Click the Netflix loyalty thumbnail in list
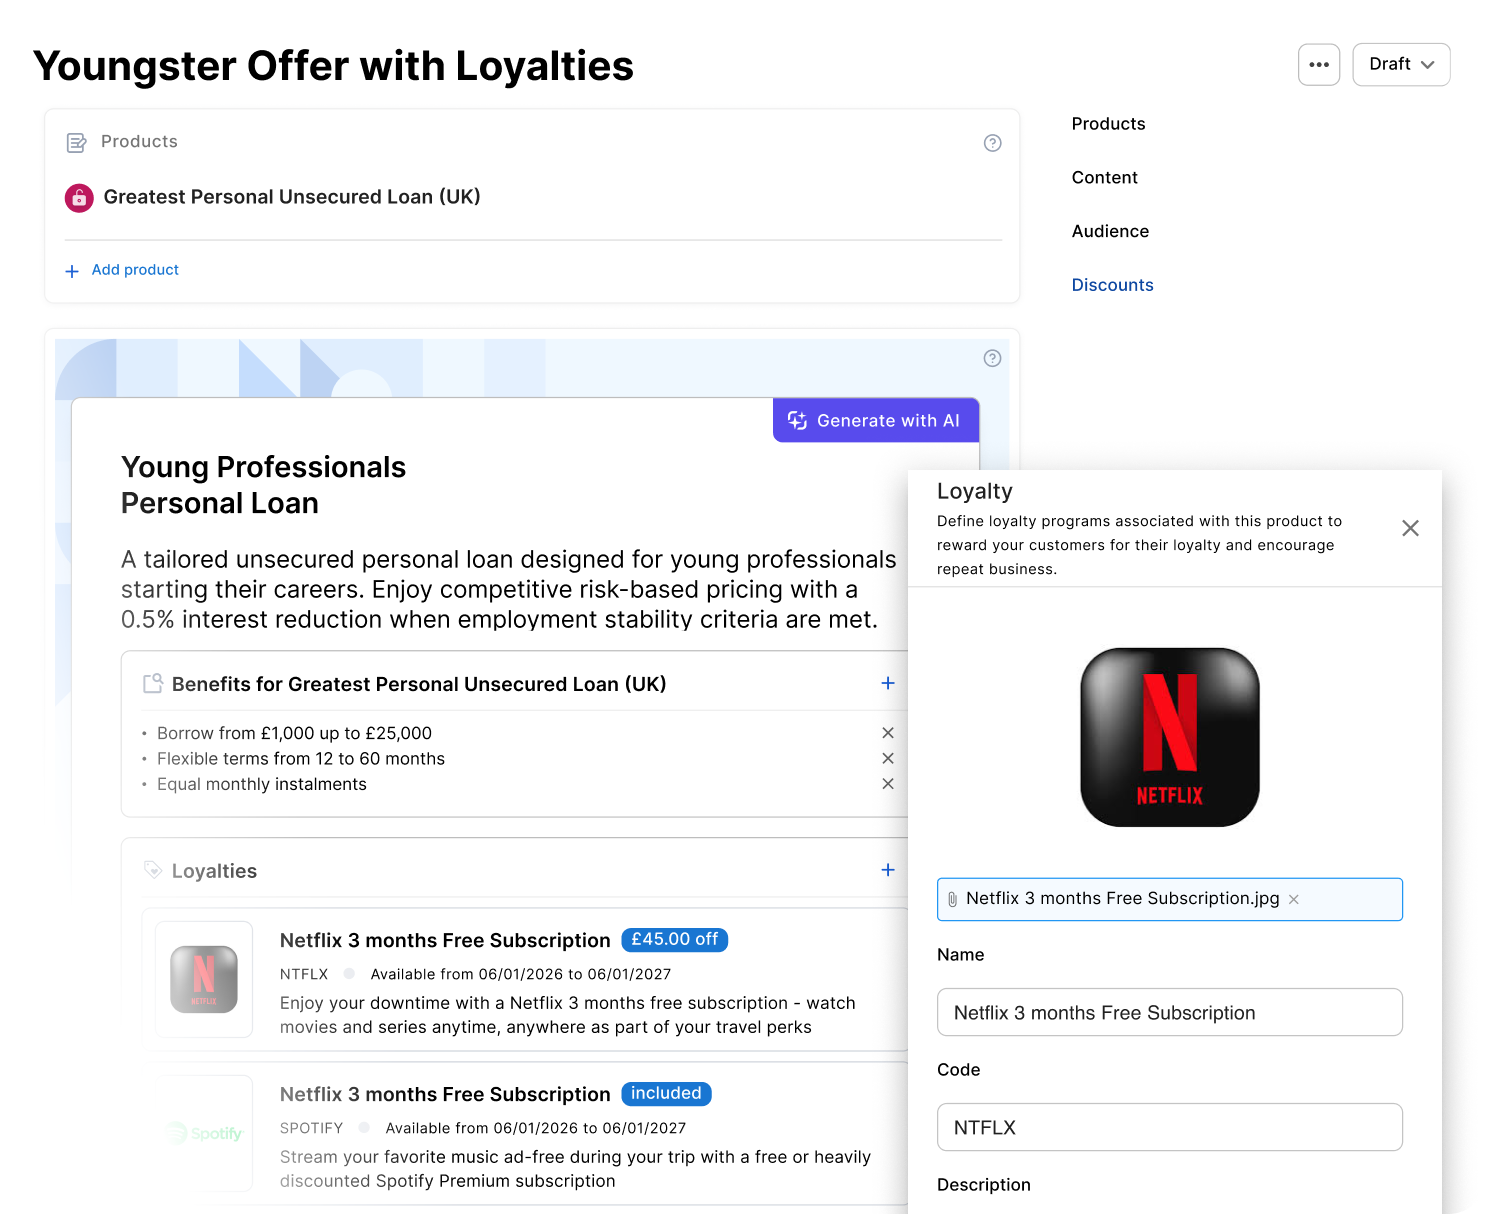 click(x=204, y=979)
